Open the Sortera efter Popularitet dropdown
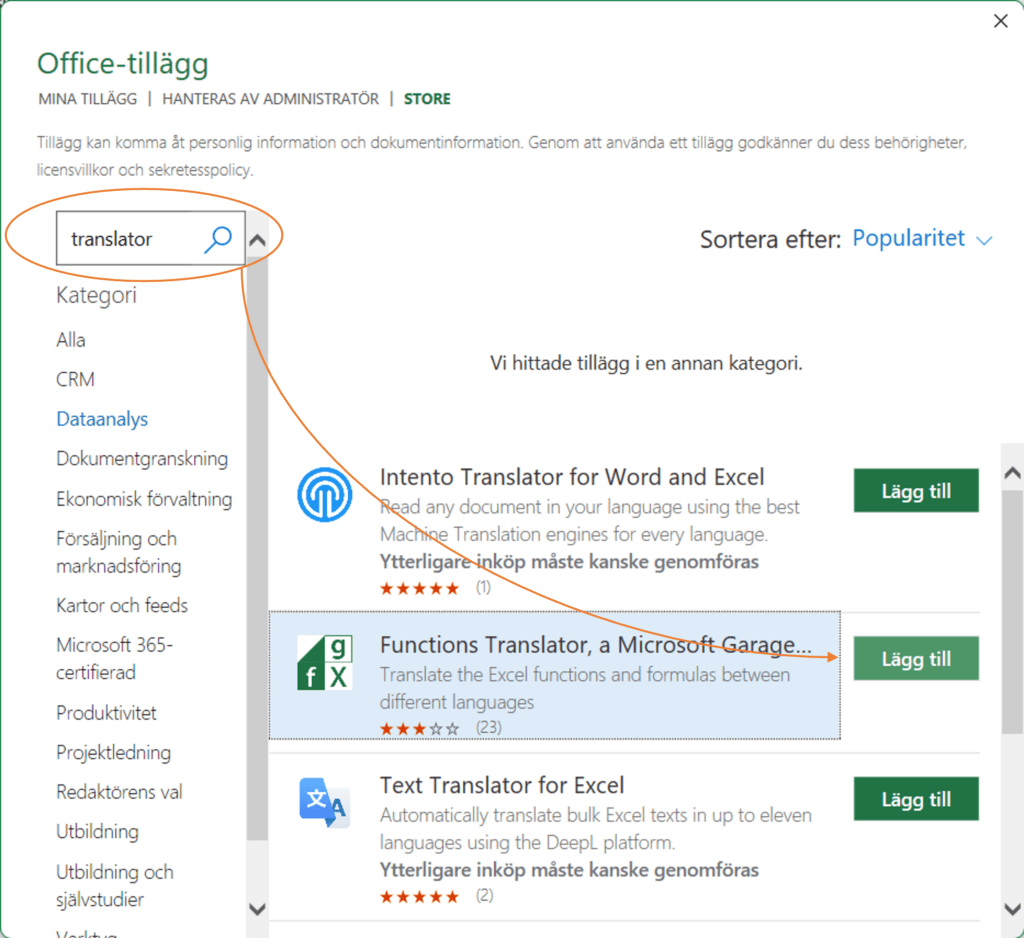1024x938 pixels. pyautogui.click(x=921, y=239)
